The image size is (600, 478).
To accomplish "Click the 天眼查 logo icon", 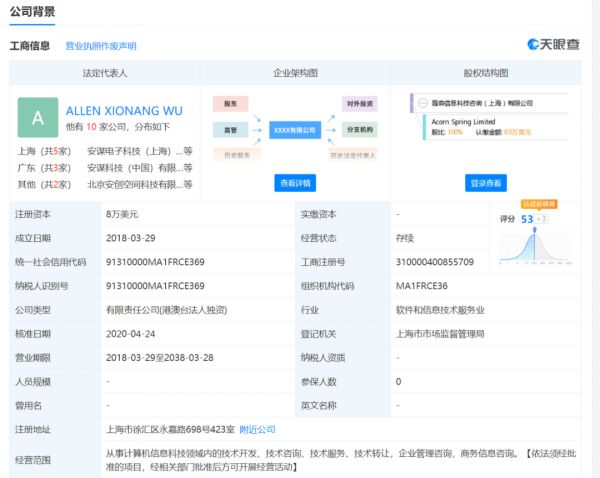I will 533,45.
